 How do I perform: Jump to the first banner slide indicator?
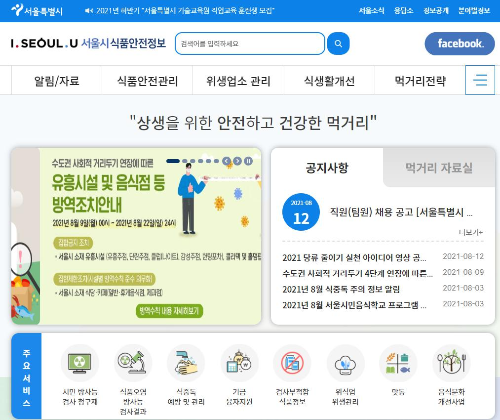(x=173, y=161)
